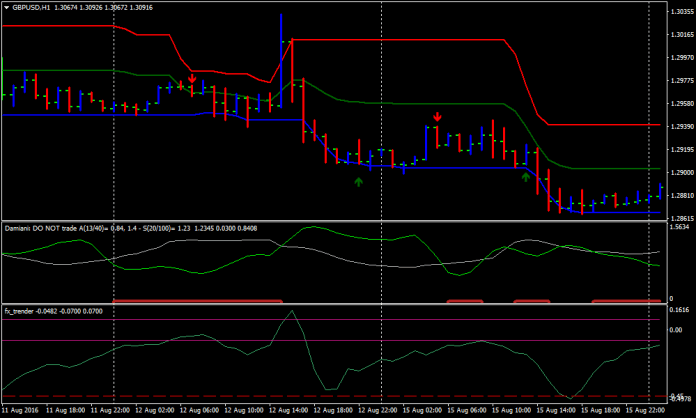Screen dimensions: 696x418
Task: Click the green buy arrow near 12 Aug 18:00
Action: coord(358,181)
